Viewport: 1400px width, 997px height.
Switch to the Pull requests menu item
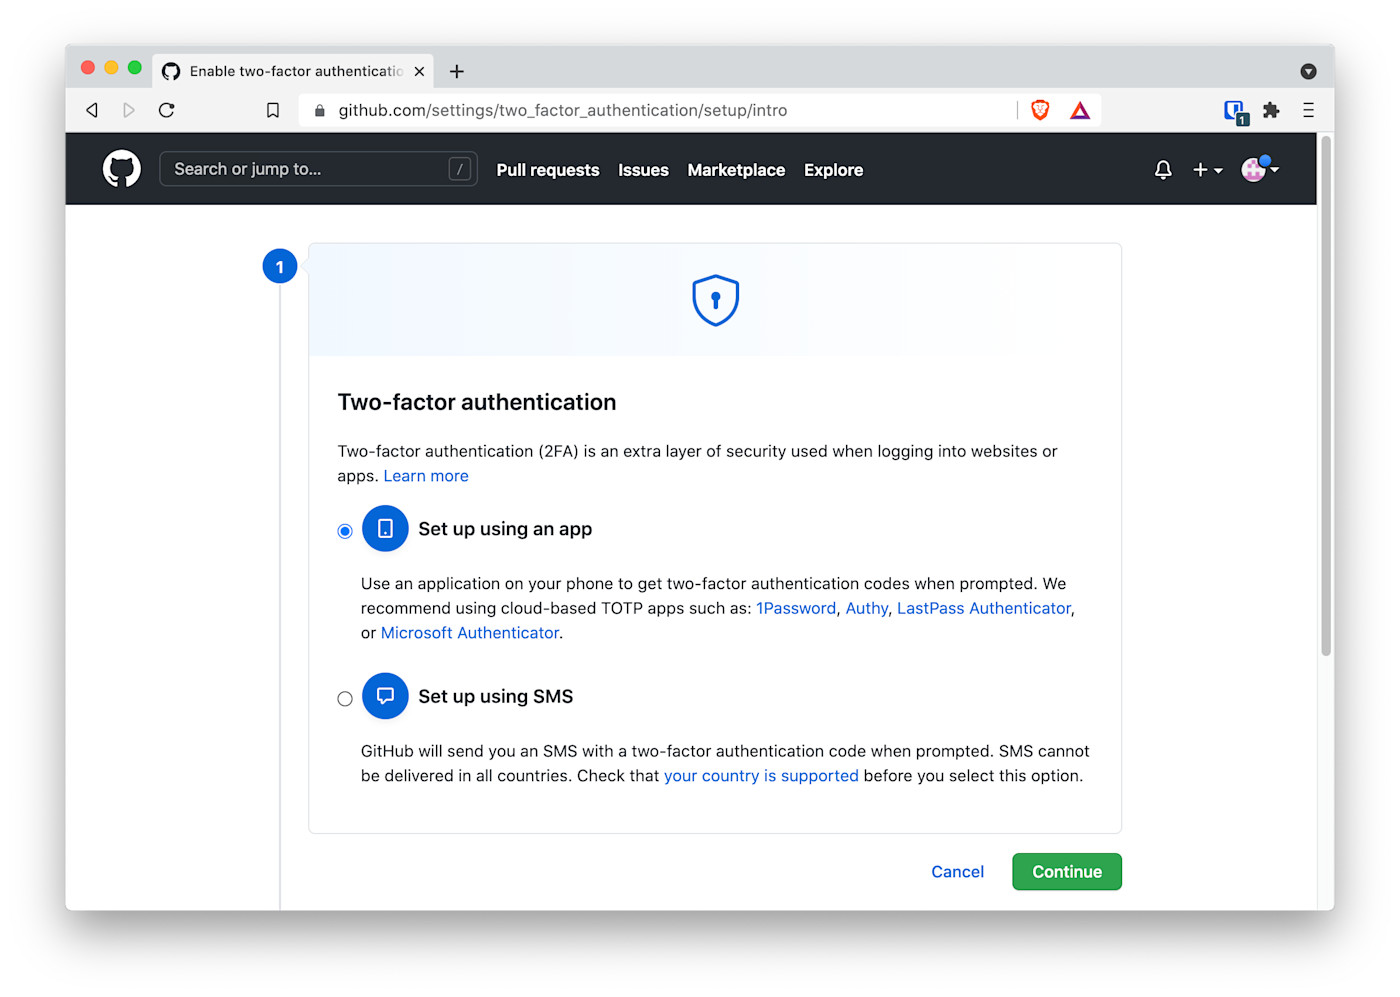pyautogui.click(x=547, y=170)
